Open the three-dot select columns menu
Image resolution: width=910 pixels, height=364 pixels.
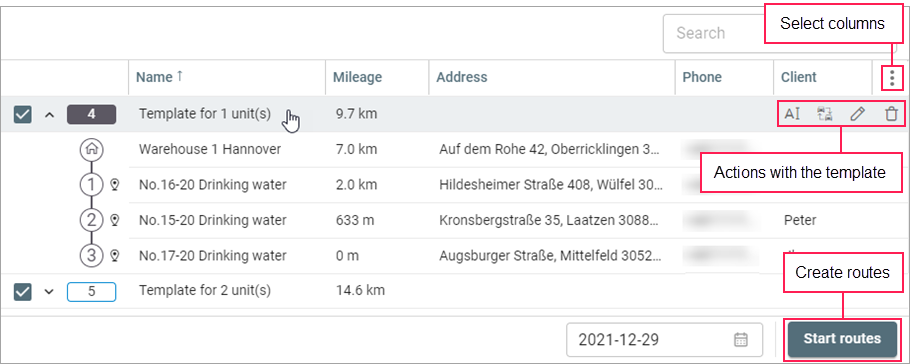point(892,78)
